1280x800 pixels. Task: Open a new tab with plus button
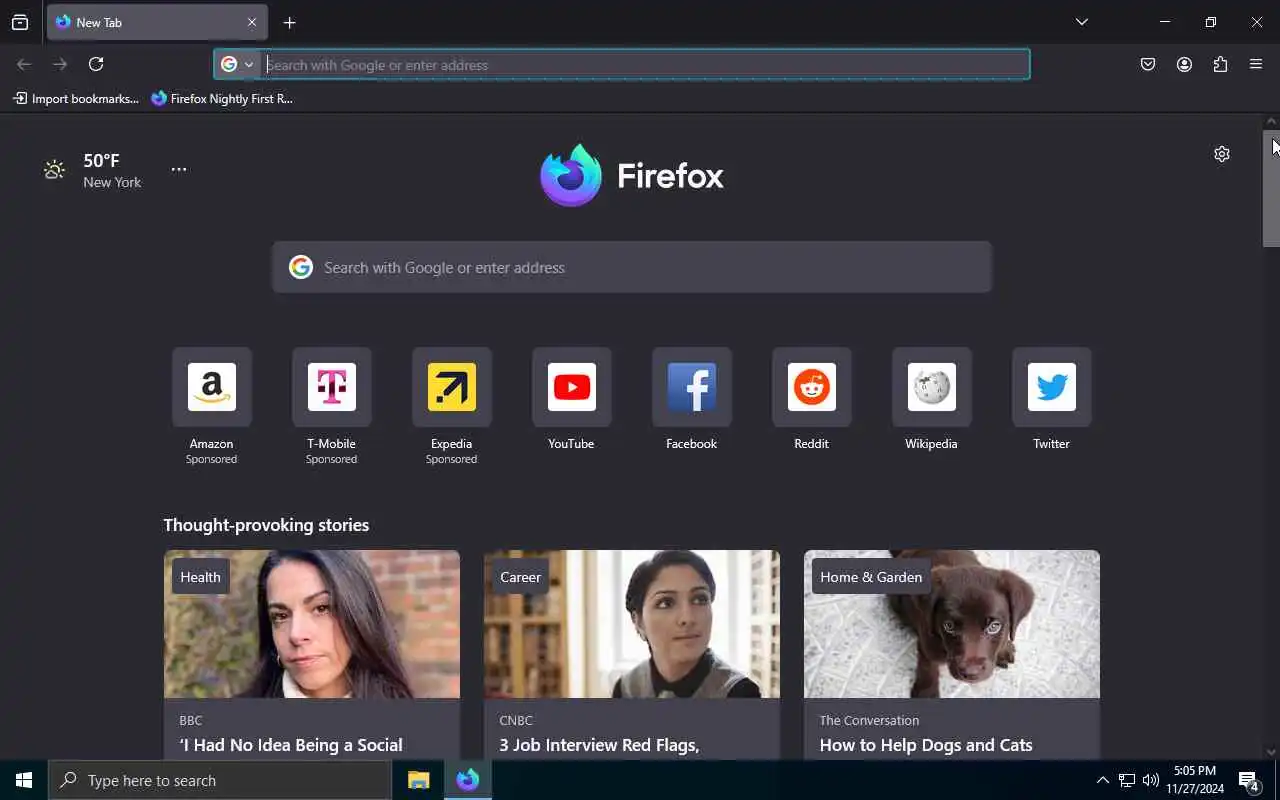point(289,22)
